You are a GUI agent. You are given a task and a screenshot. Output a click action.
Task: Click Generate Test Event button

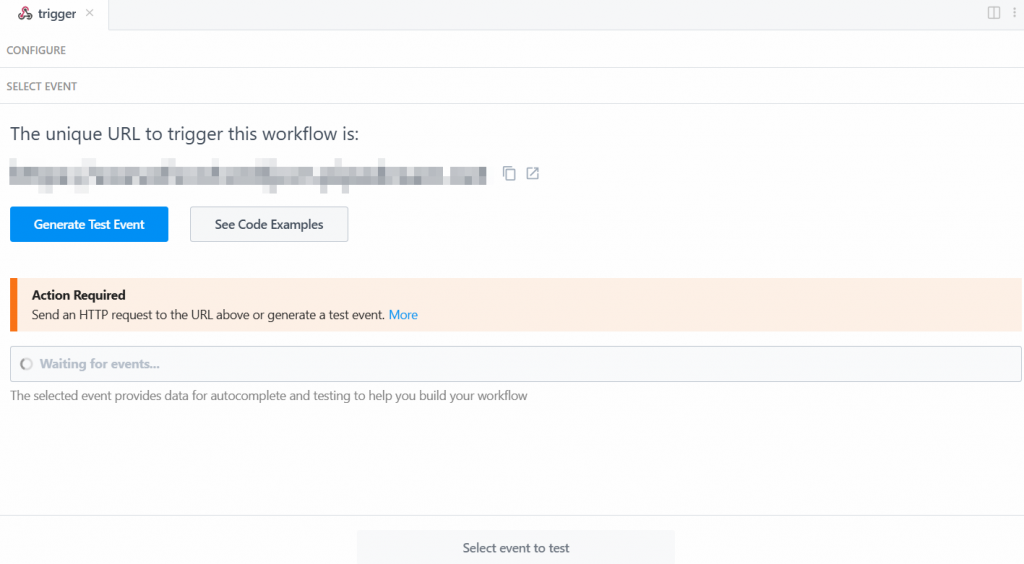tap(89, 225)
